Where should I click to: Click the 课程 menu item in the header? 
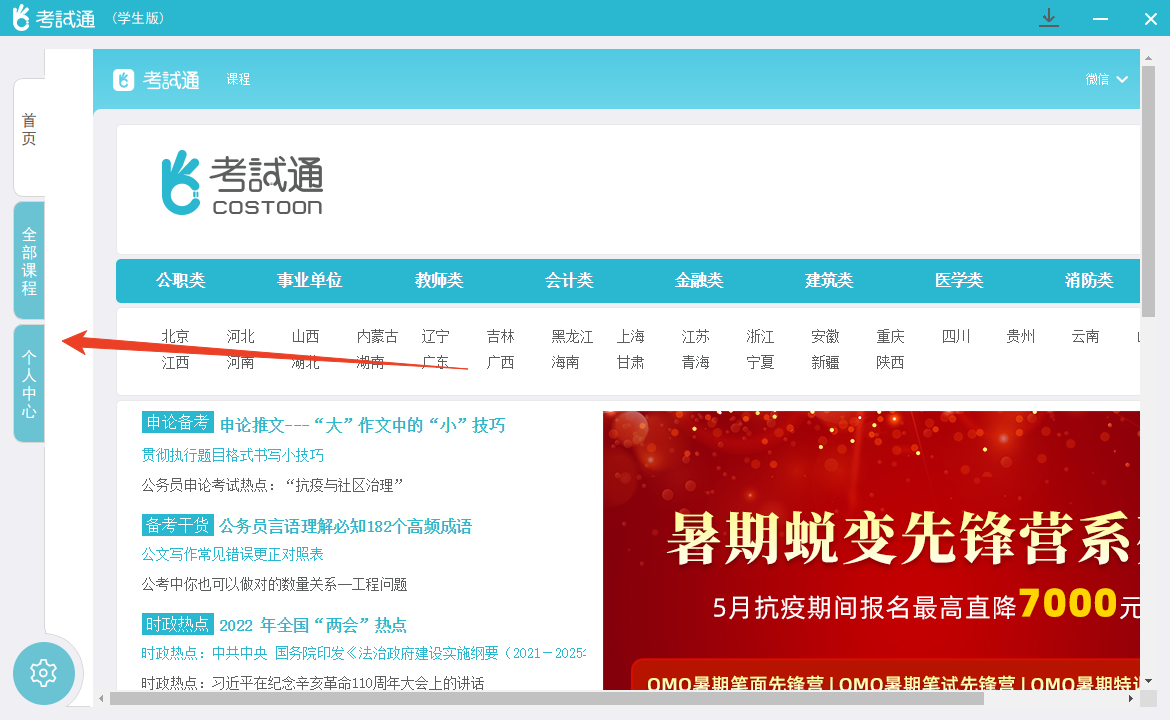(238, 80)
